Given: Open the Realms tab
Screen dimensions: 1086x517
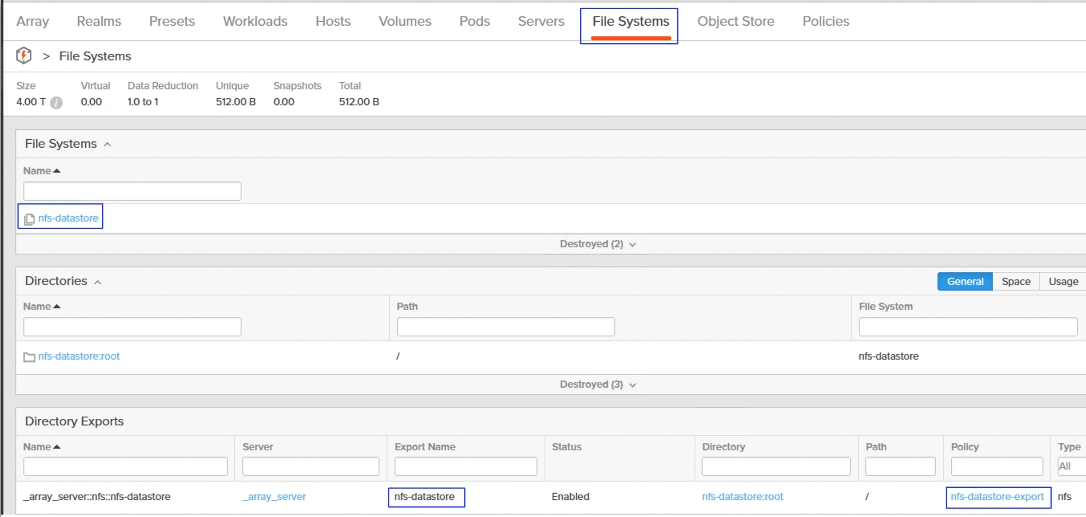Looking at the screenshot, I should pyautogui.click(x=99, y=21).
